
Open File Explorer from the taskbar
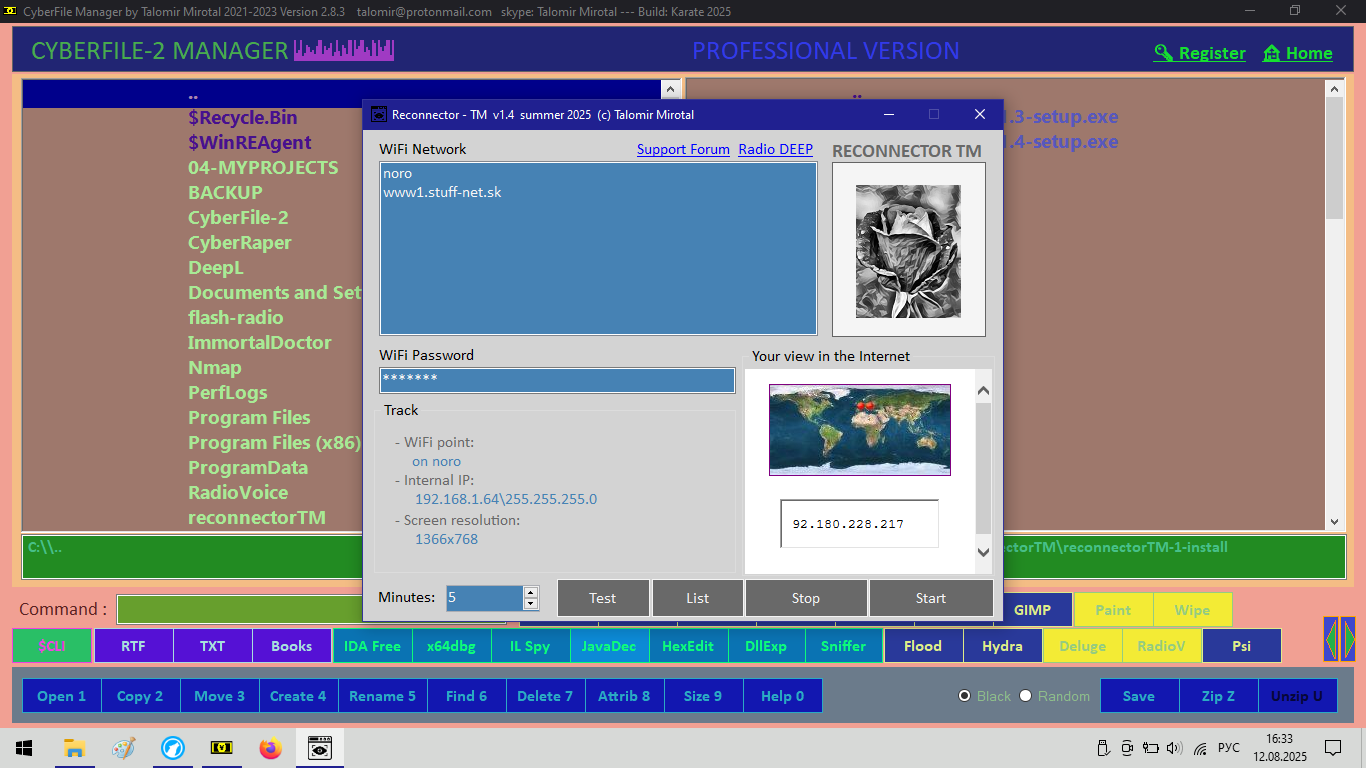point(74,748)
